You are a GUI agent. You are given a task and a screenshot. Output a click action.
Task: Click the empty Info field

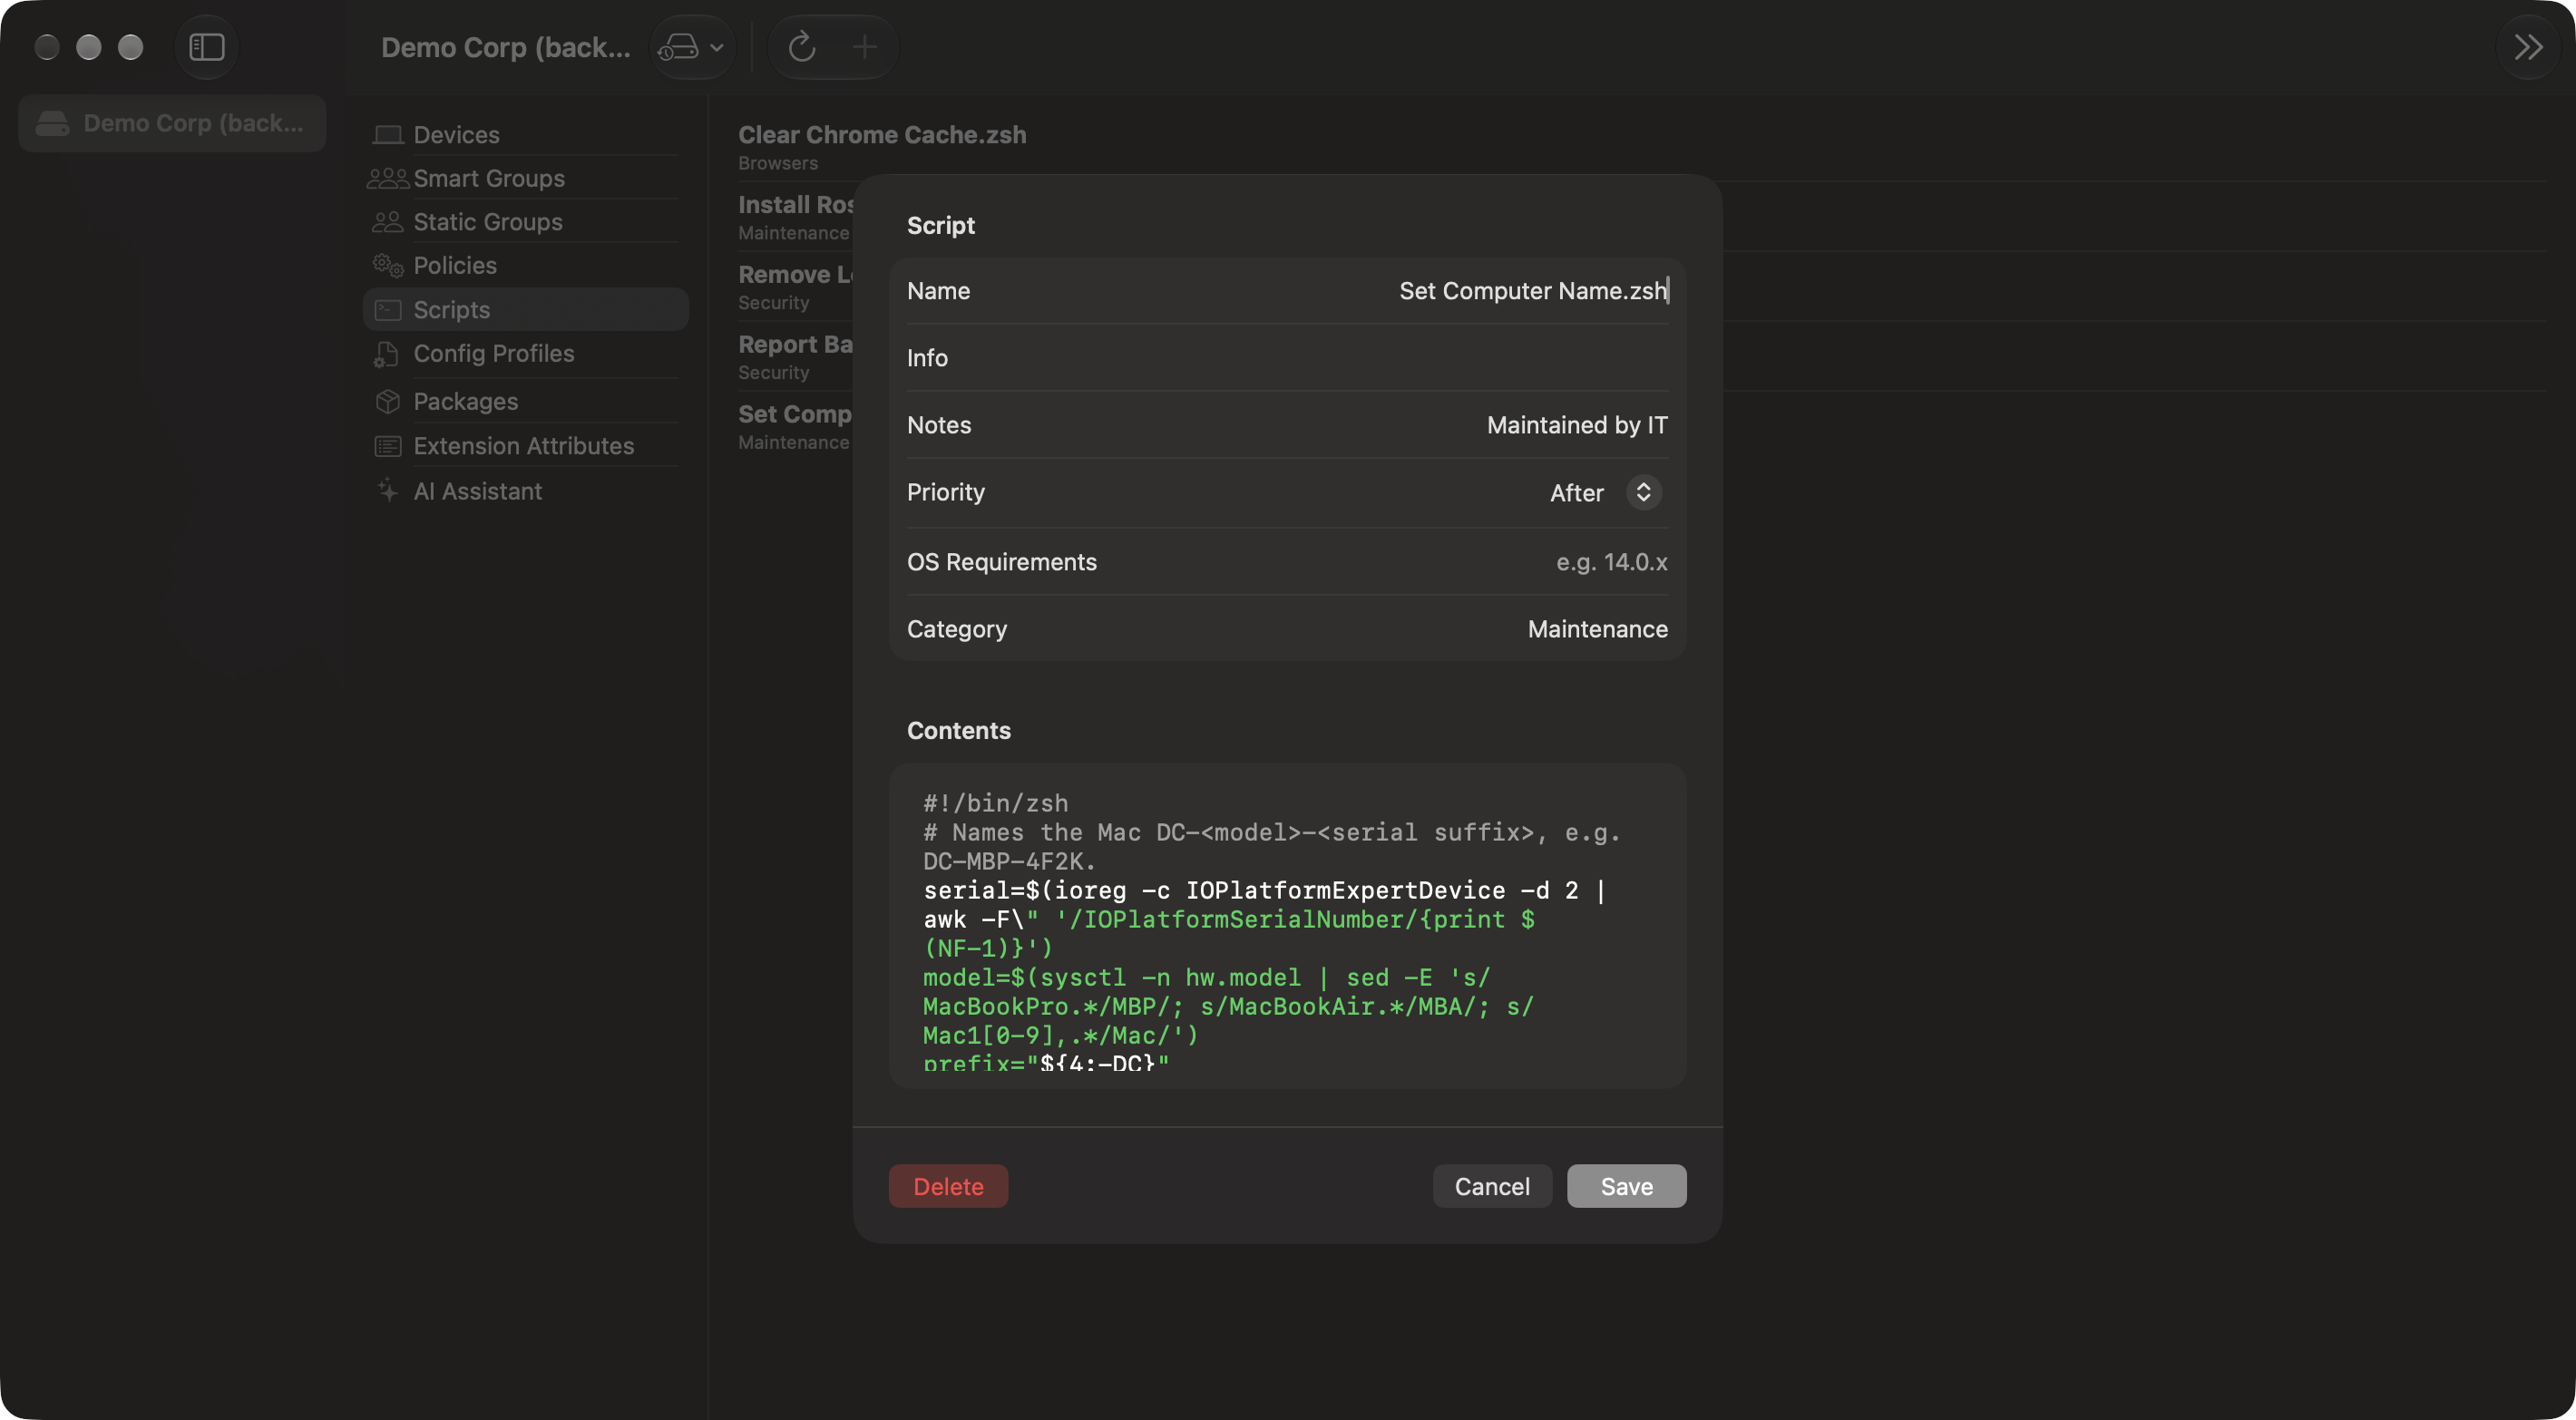(x=1287, y=358)
